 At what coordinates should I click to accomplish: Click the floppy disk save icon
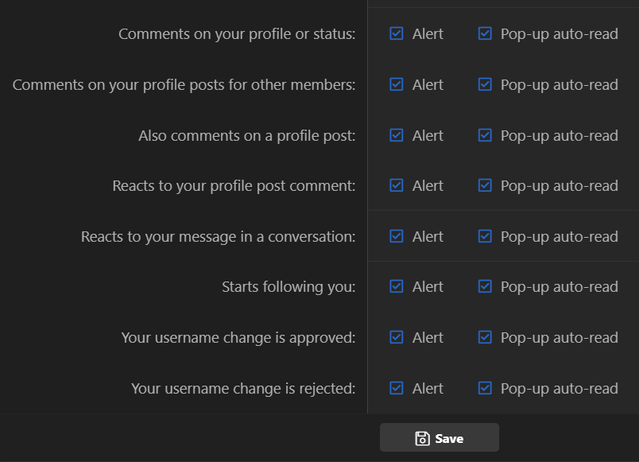click(x=422, y=439)
